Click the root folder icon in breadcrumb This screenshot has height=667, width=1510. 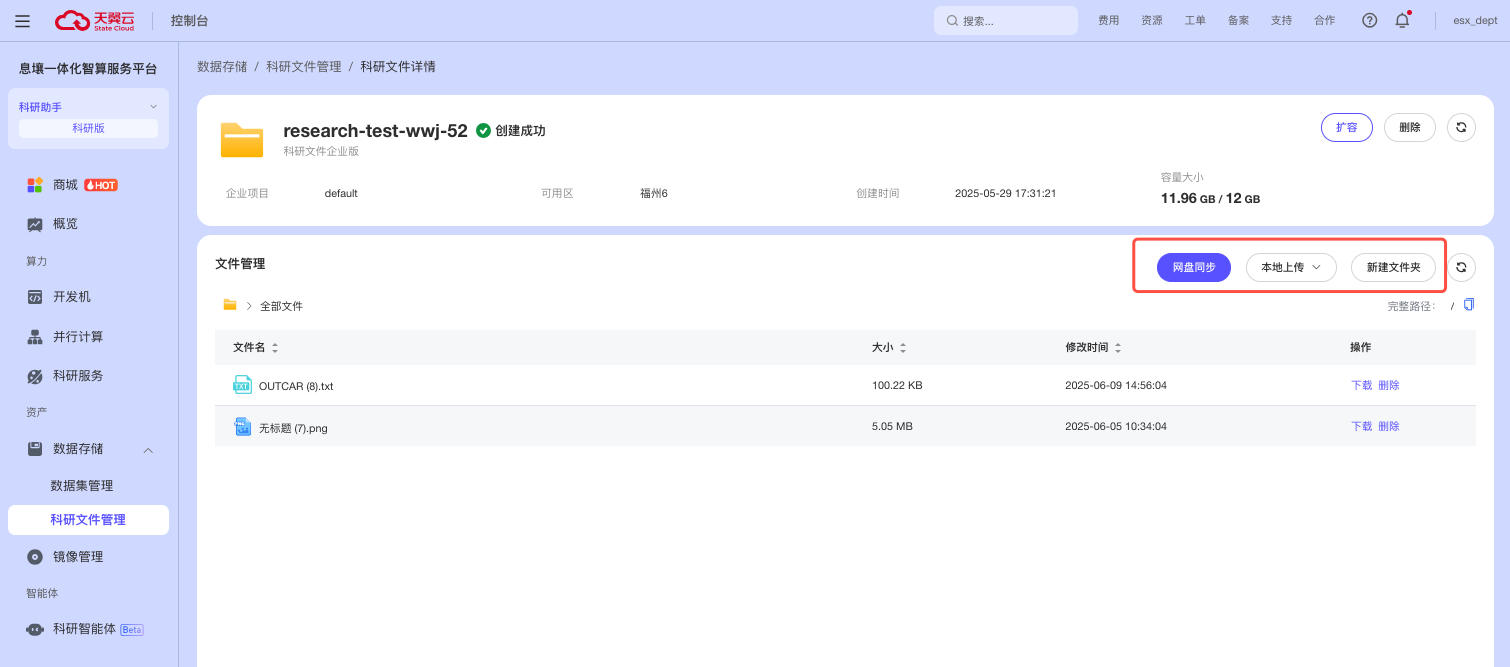pyautogui.click(x=230, y=305)
